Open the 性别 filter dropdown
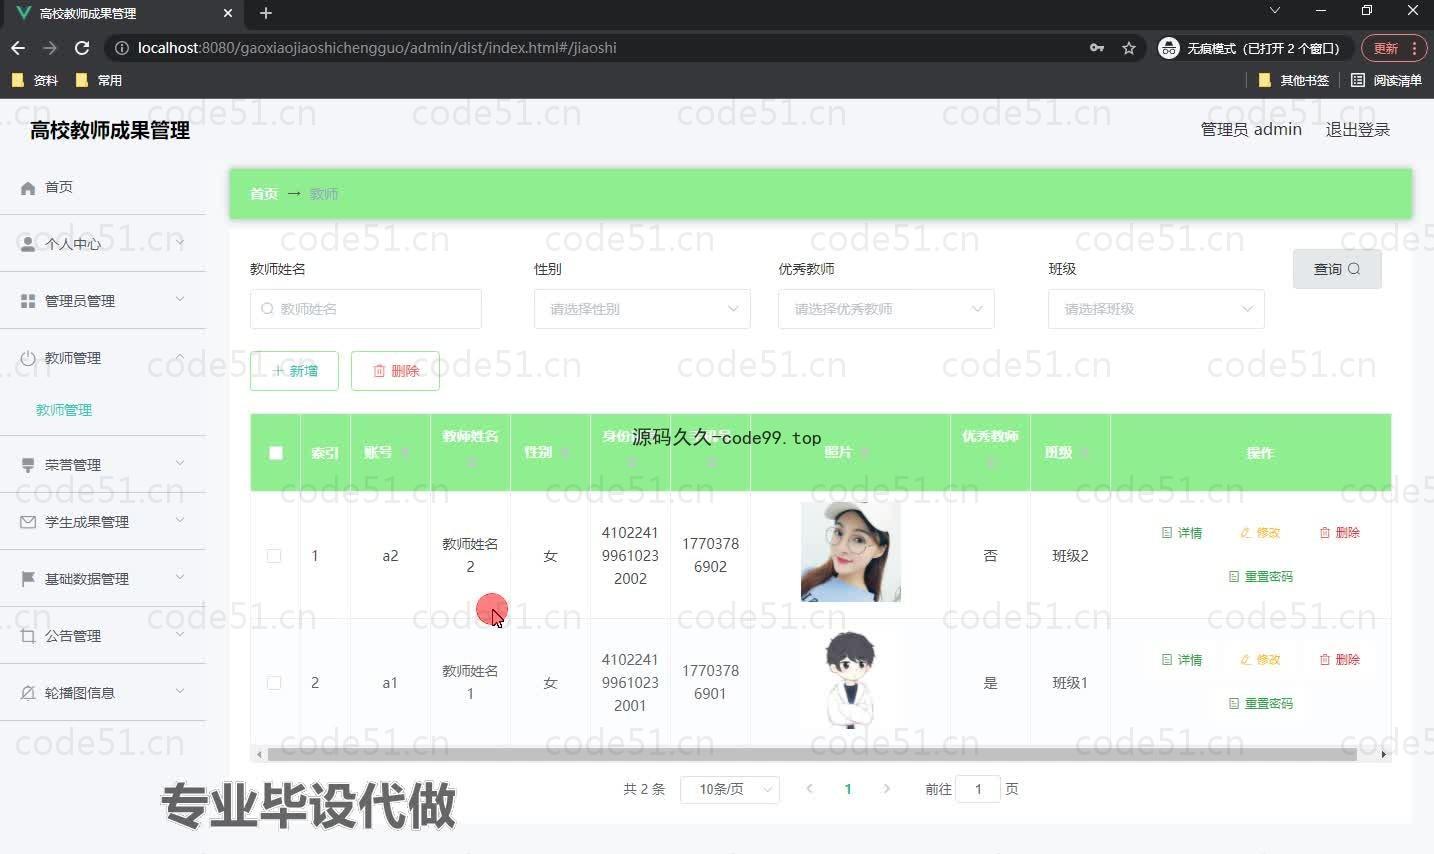 pyautogui.click(x=642, y=309)
